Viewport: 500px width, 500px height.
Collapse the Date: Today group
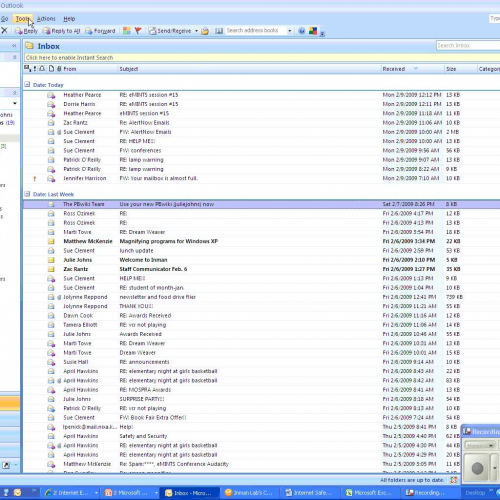[27, 85]
